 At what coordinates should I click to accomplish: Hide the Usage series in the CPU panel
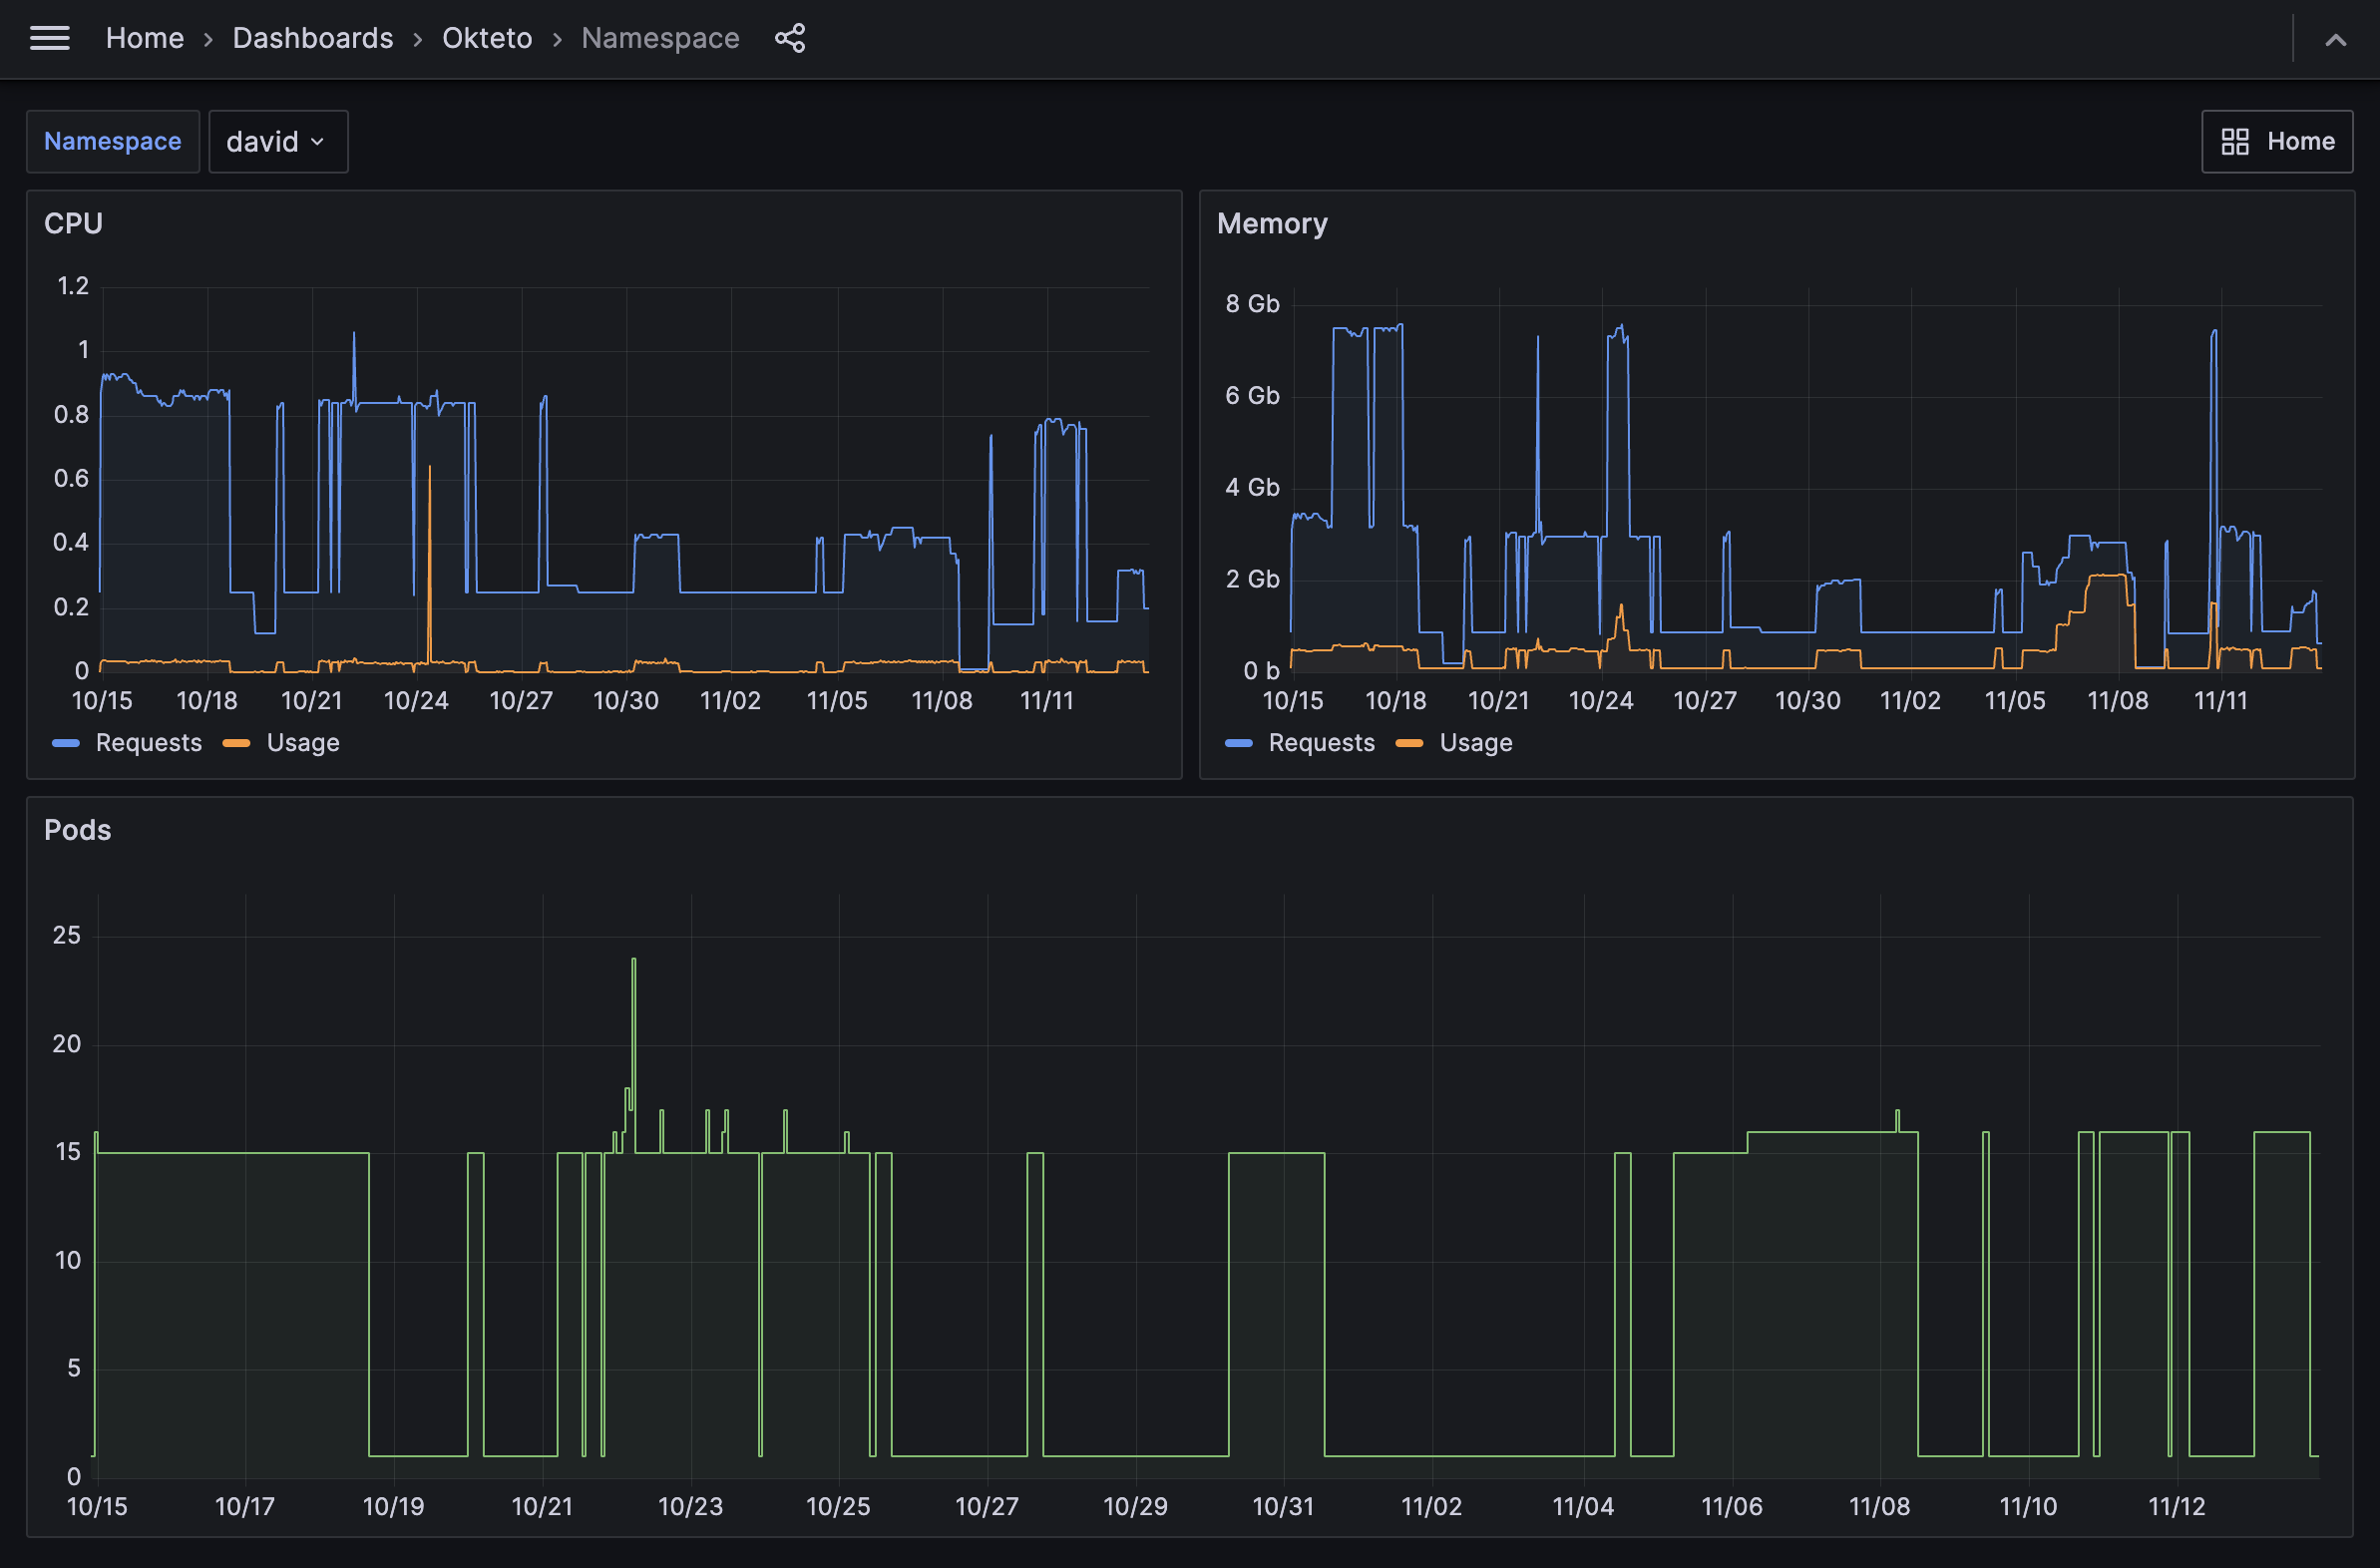[303, 742]
